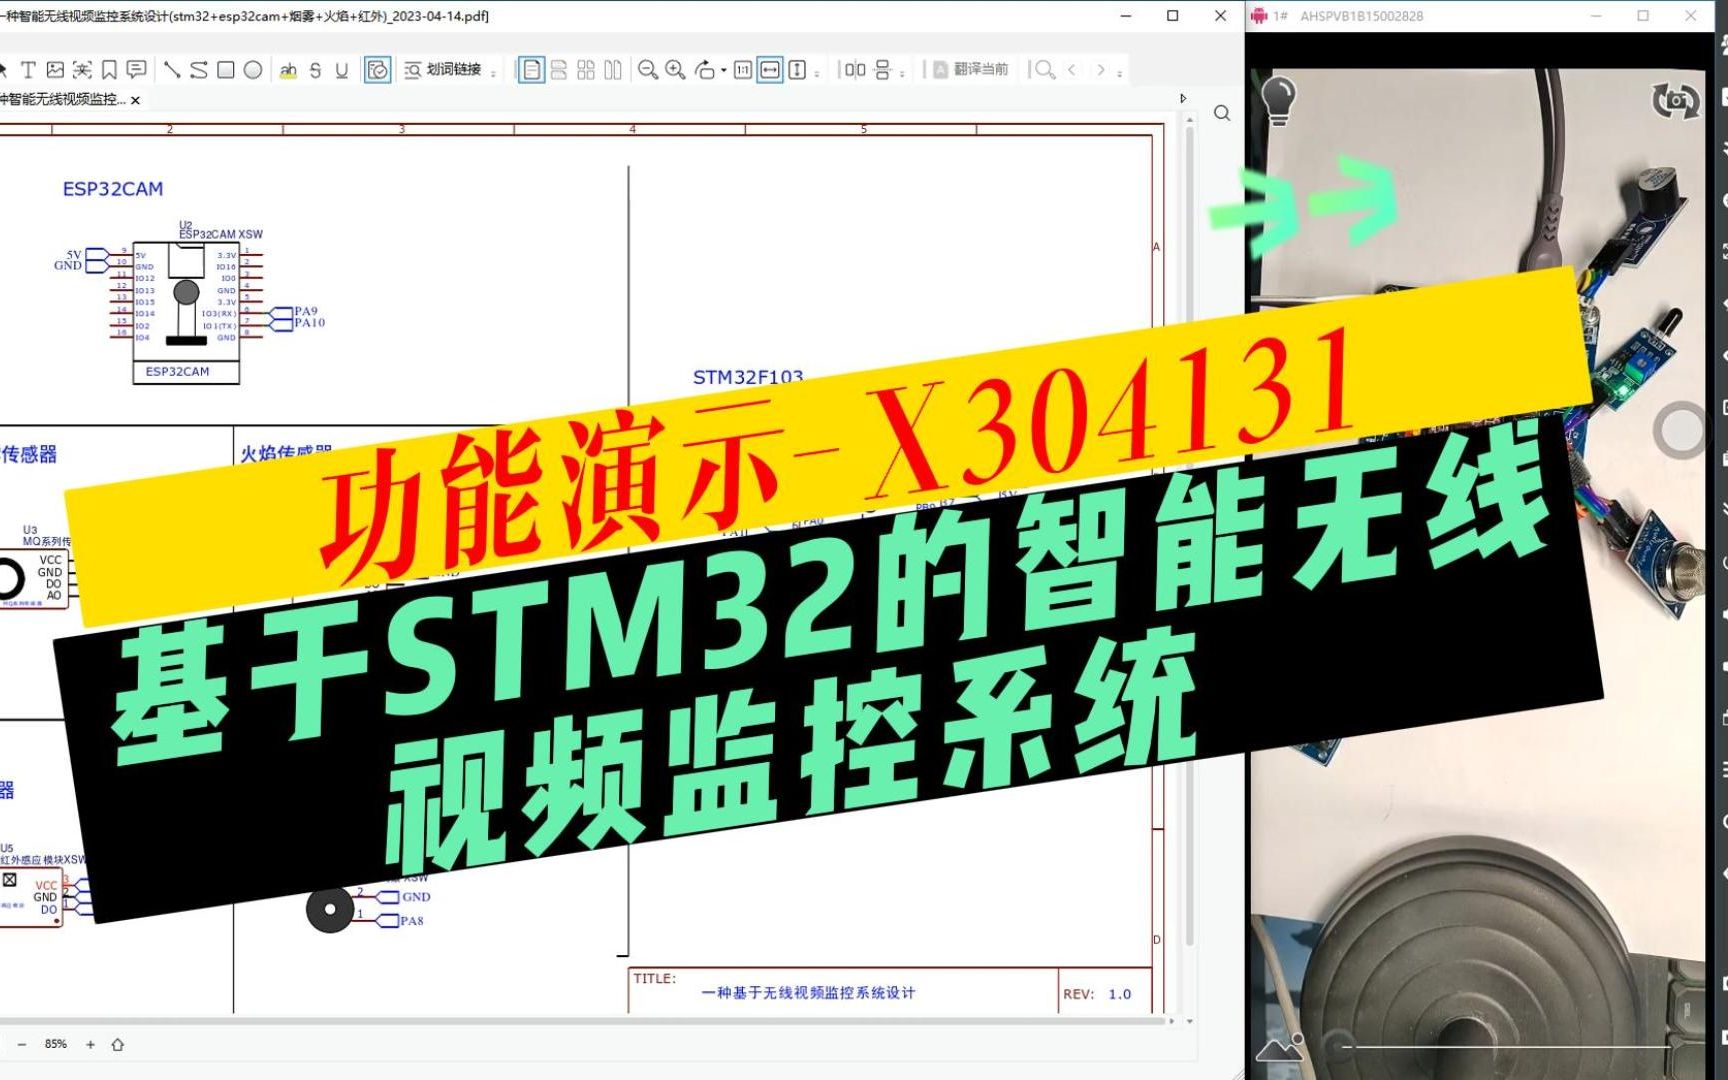The width and height of the screenshot is (1728, 1080).
Task: Decrease zoom with the minus button at bottom
Action: [x=22, y=1045]
